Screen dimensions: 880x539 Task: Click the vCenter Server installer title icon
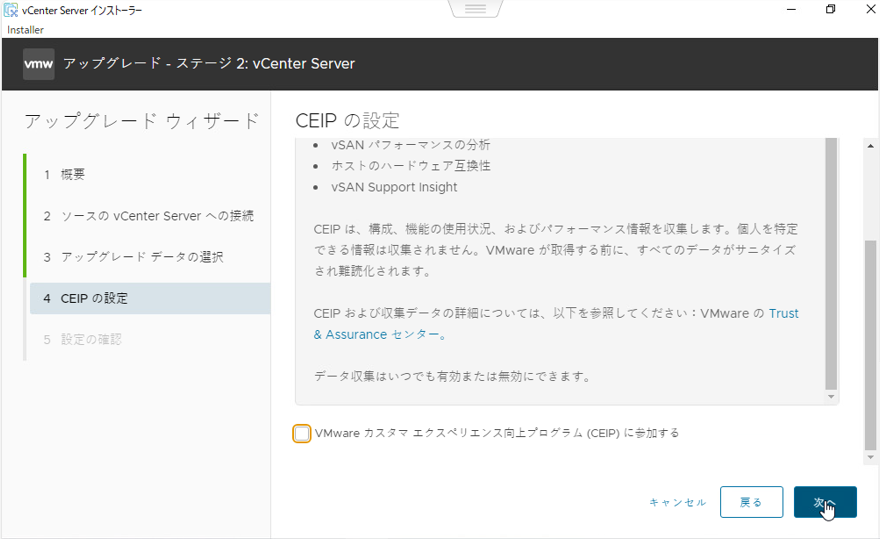(x=11, y=10)
